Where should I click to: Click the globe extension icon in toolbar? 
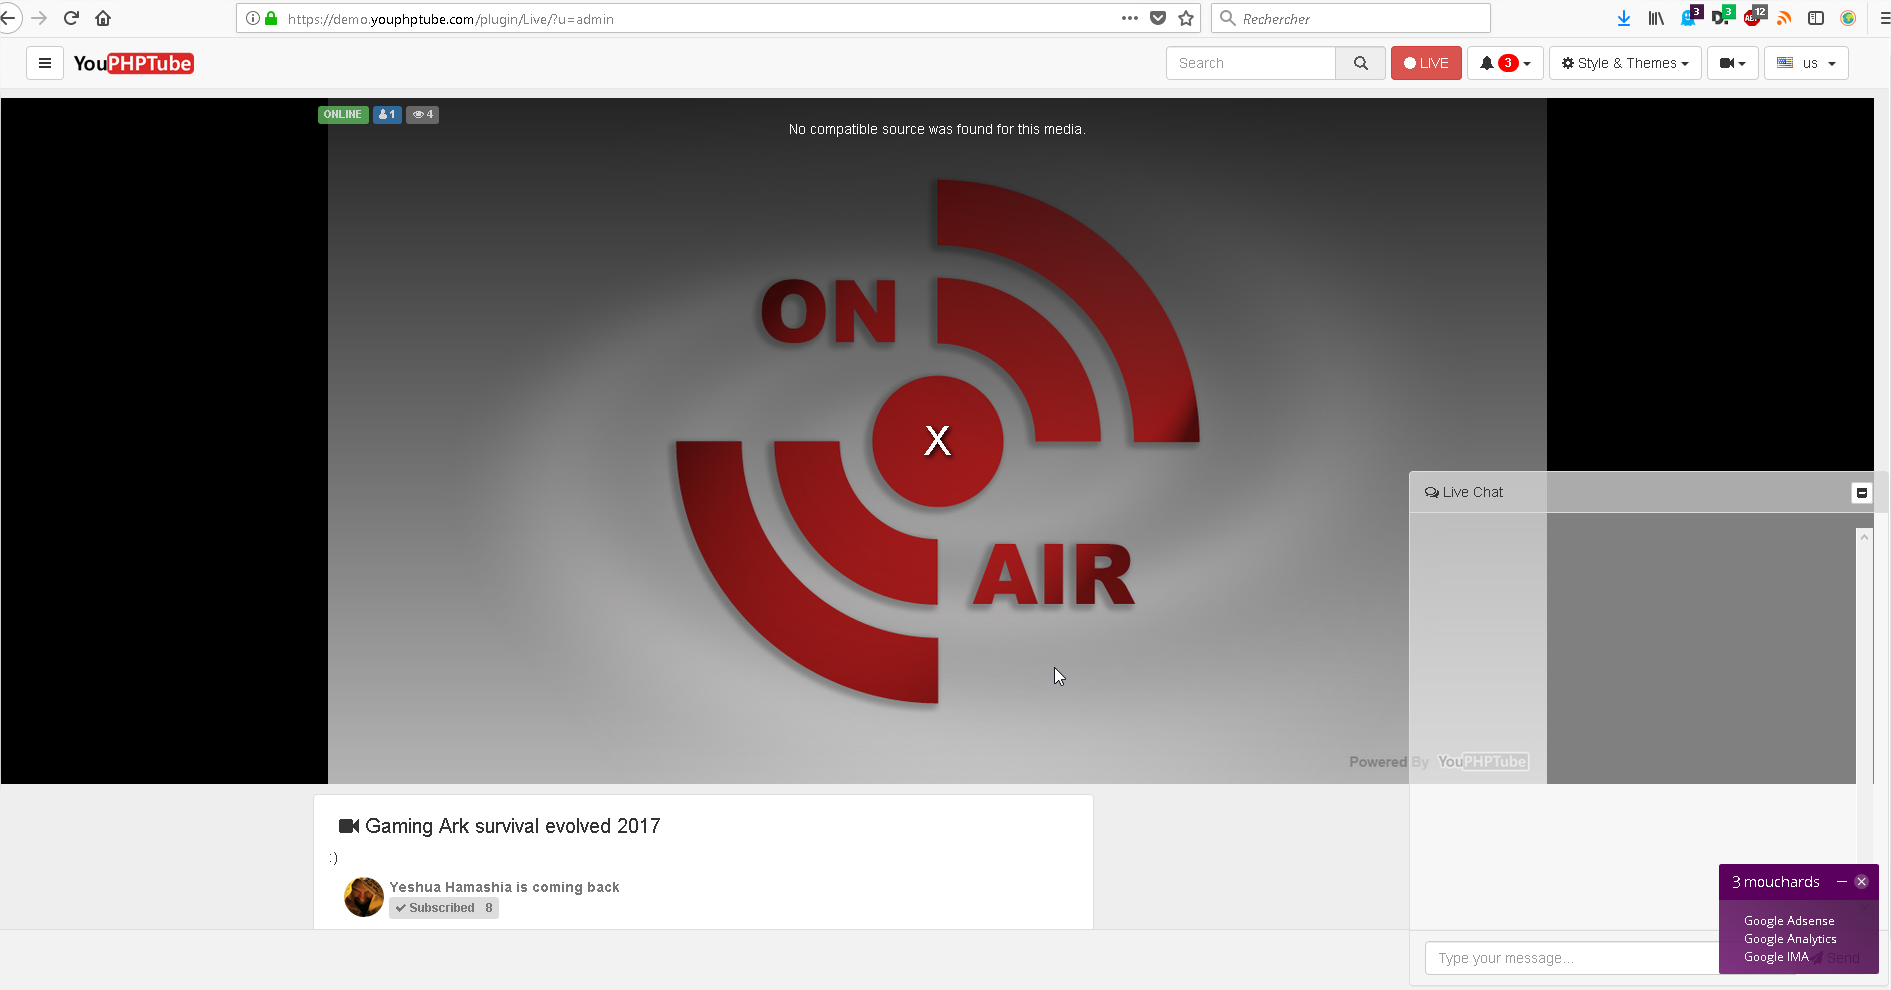(x=1848, y=18)
